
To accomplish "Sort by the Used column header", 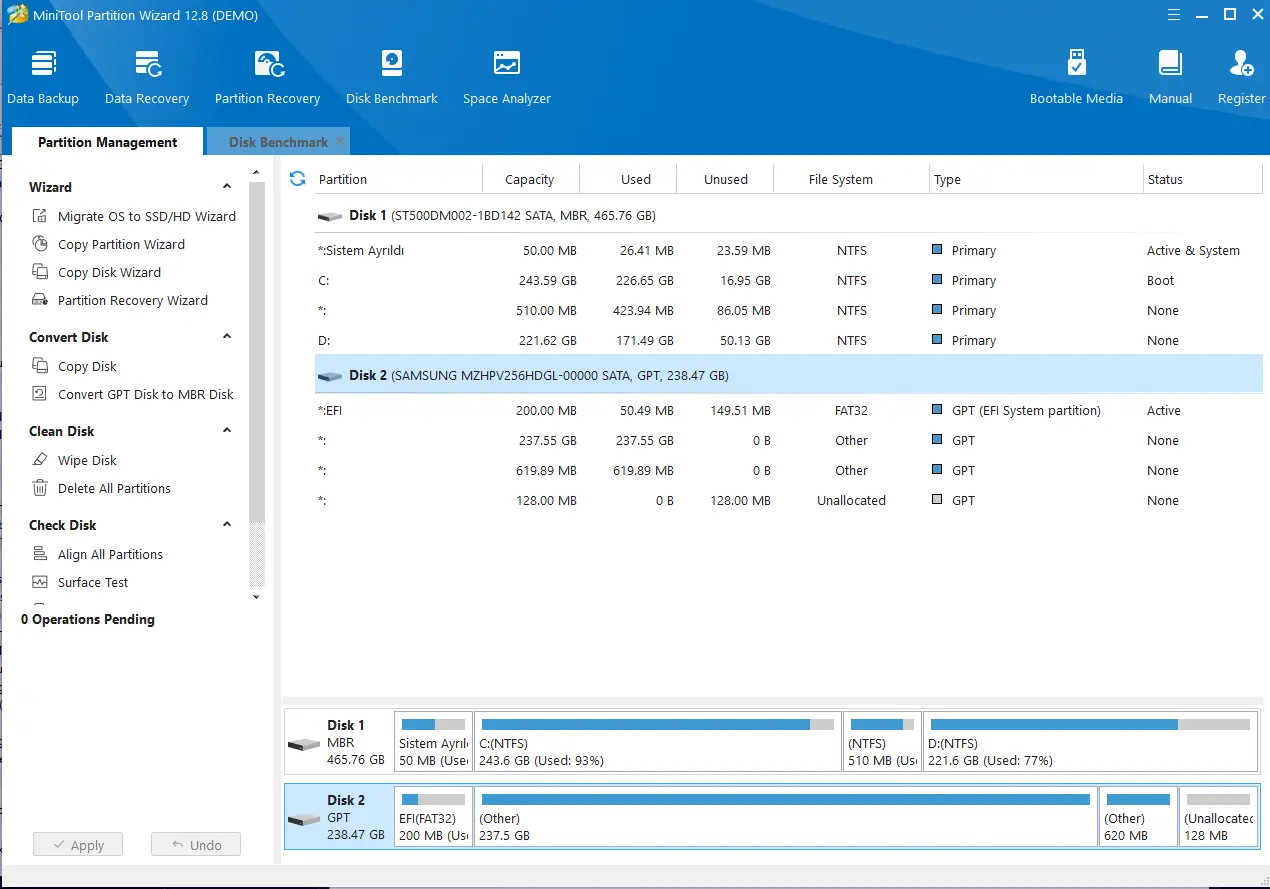I will (628, 179).
